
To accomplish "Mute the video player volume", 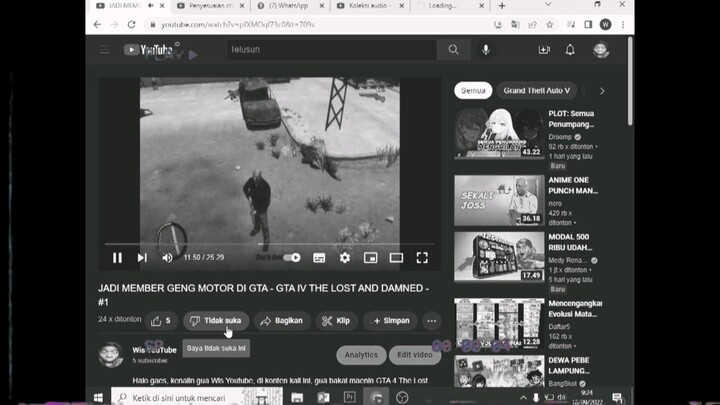I will (x=167, y=258).
